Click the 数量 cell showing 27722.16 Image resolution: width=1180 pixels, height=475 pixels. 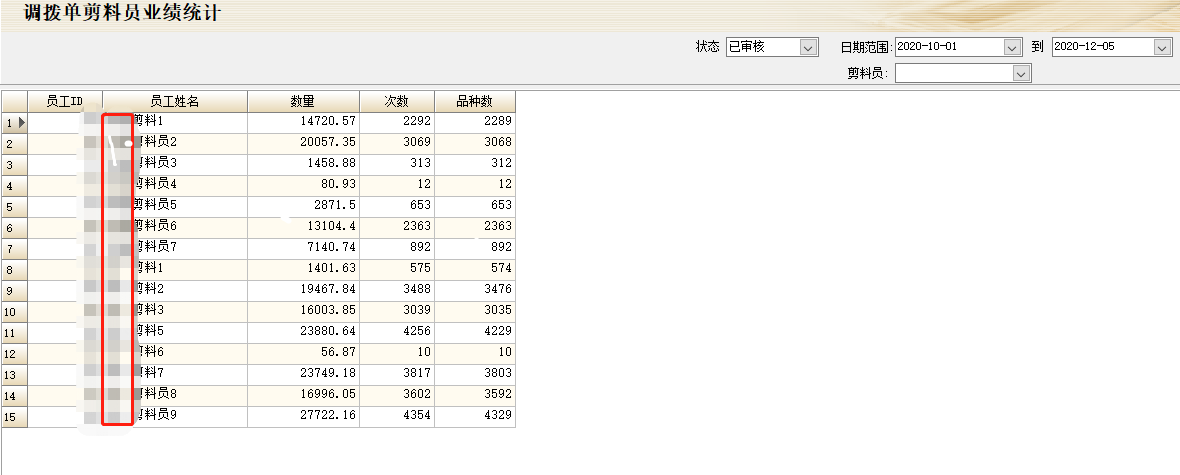pyautogui.click(x=303, y=416)
